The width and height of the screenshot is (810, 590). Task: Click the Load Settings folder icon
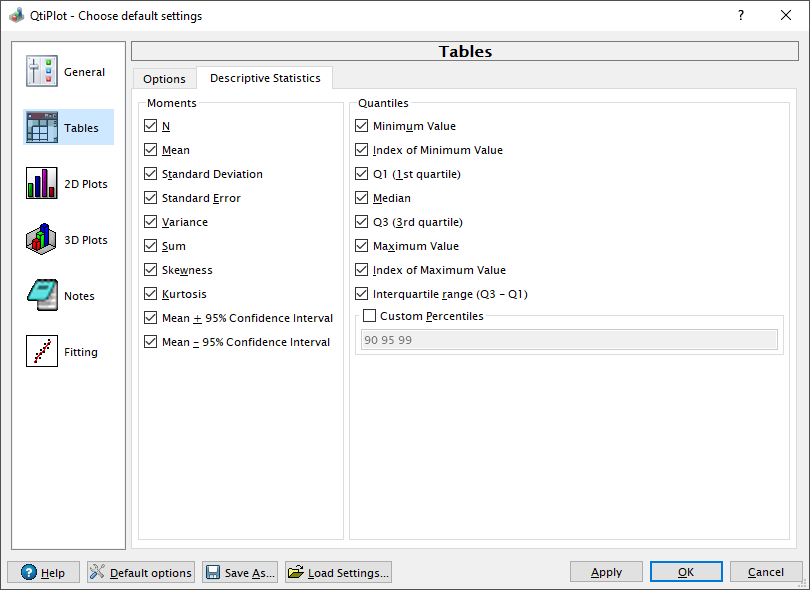pyautogui.click(x=296, y=572)
